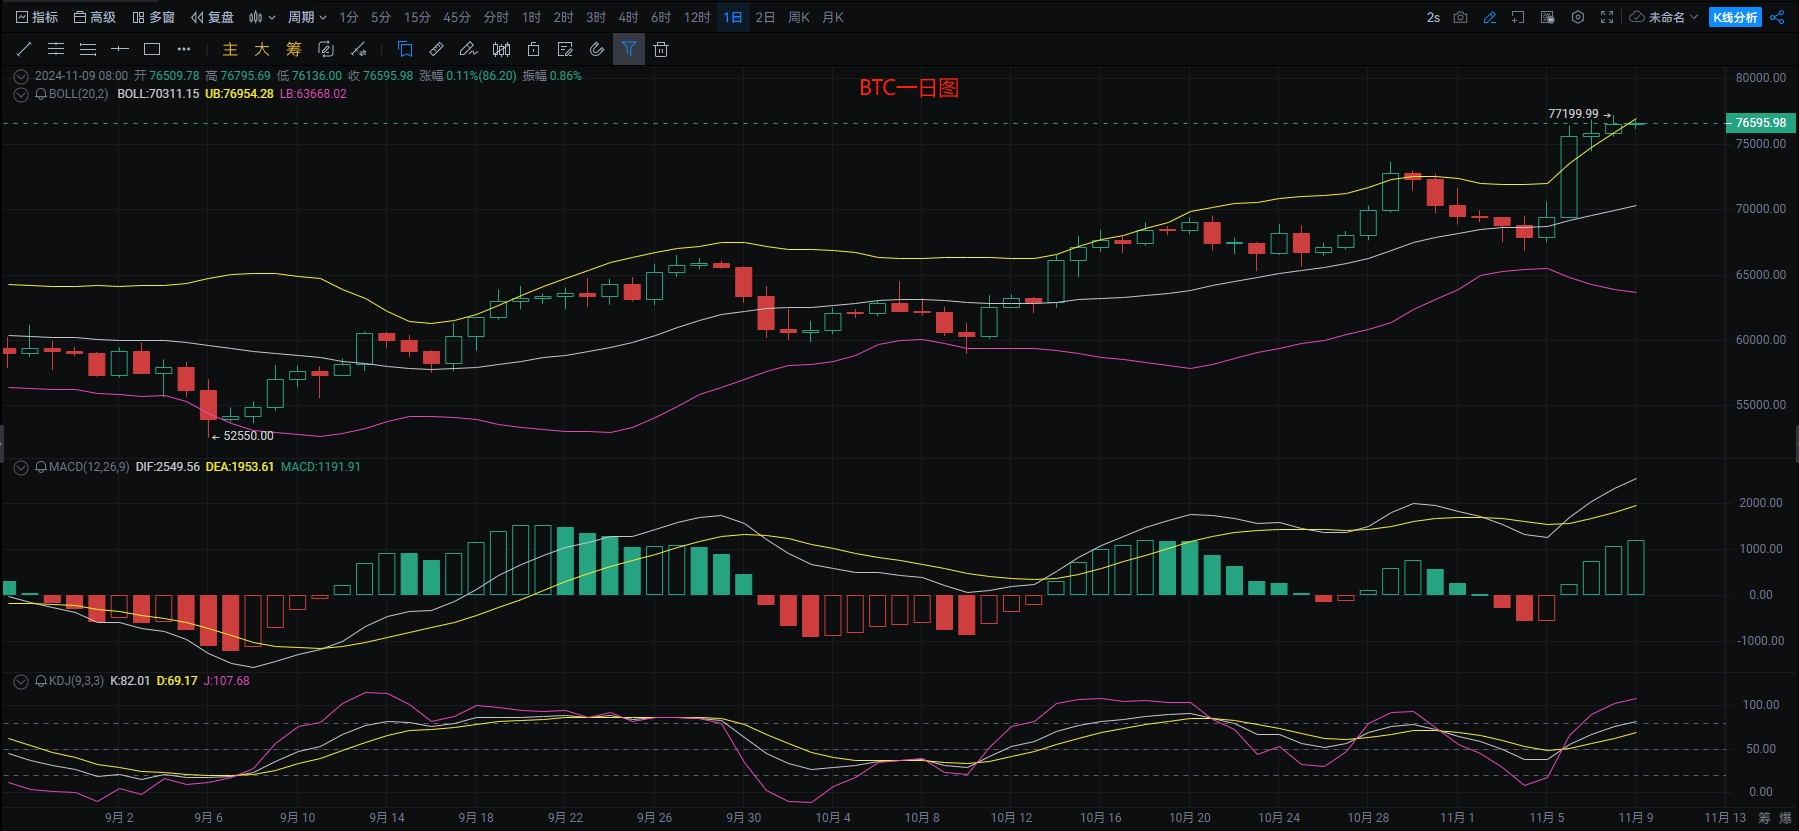This screenshot has height=831, width=1799.
Task: Click the 76595.98 current price label
Action: click(1760, 123)
